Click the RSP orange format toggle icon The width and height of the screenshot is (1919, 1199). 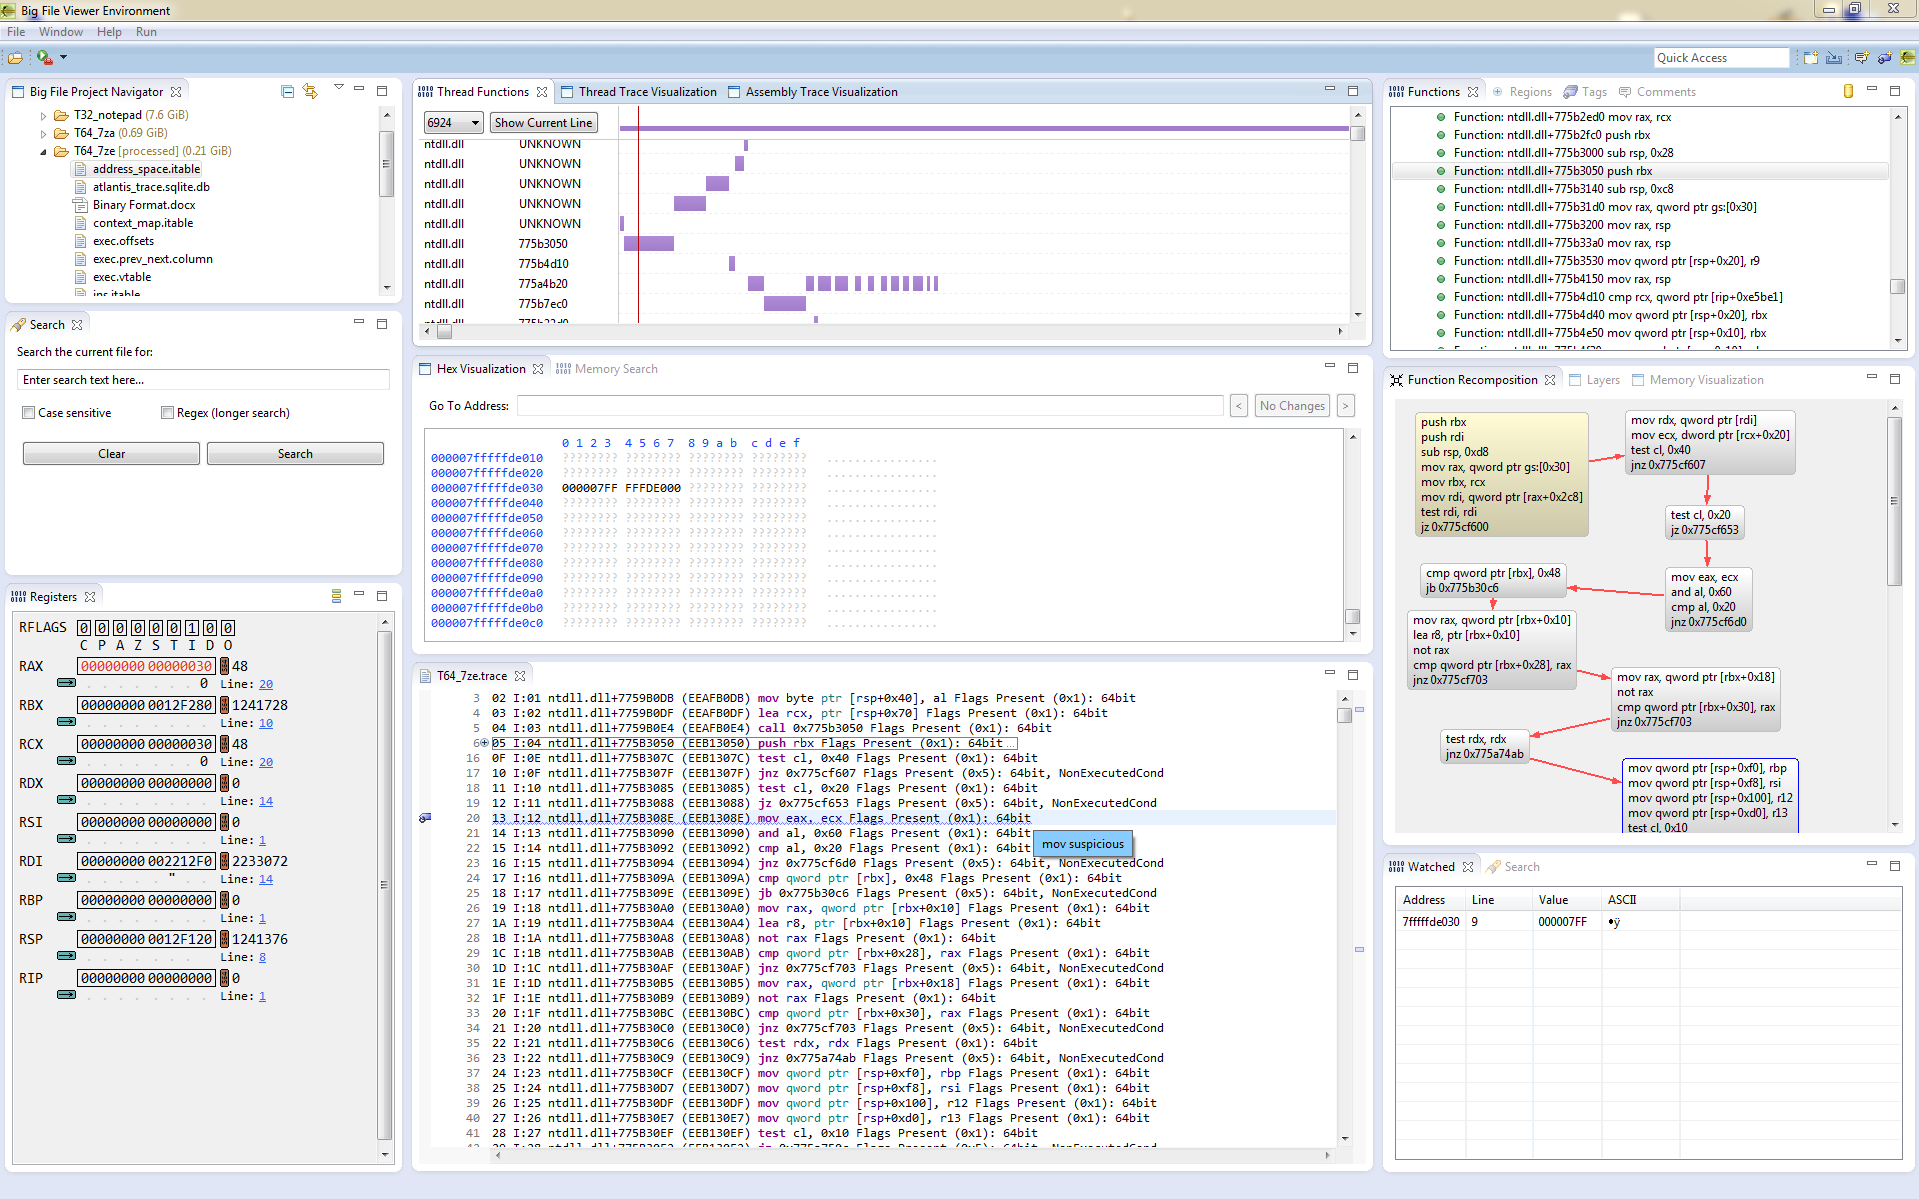click(x=224, y=939)
